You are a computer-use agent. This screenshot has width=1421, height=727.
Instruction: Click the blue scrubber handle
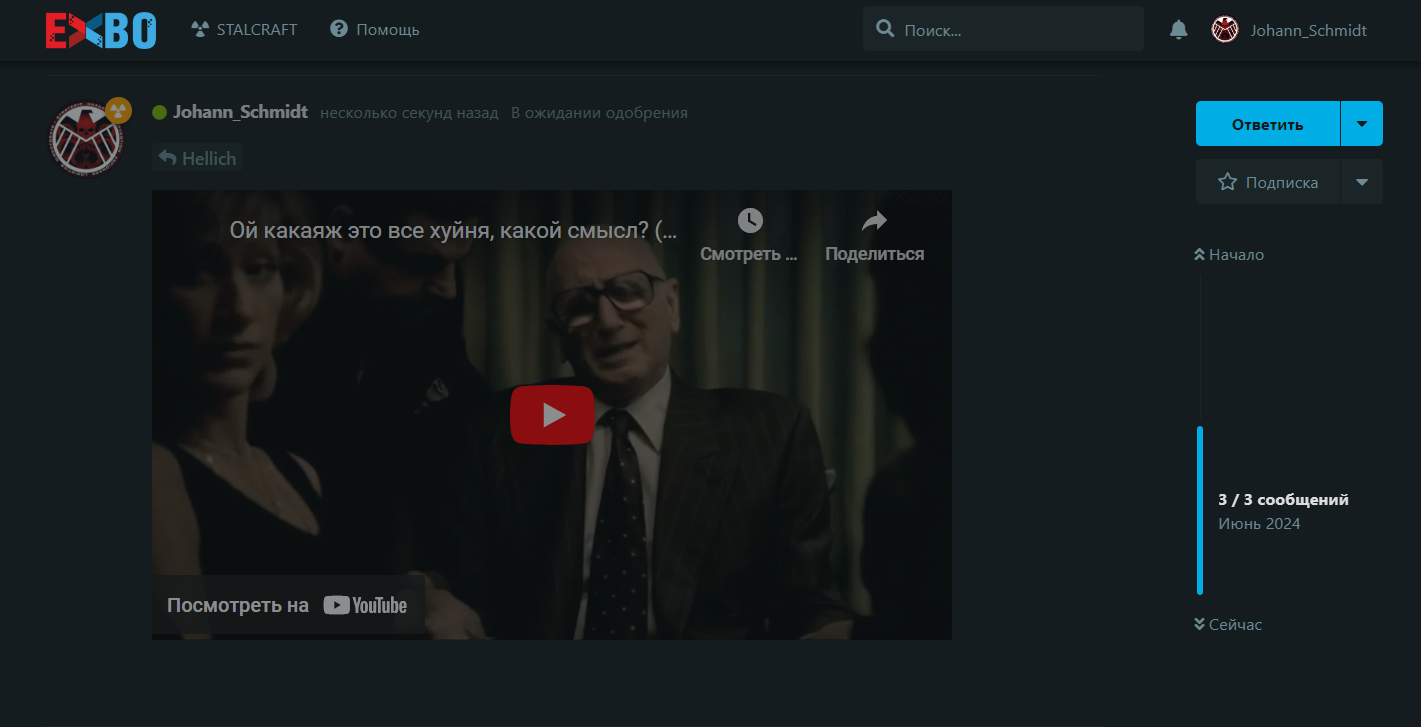[x=1200, y=511]
